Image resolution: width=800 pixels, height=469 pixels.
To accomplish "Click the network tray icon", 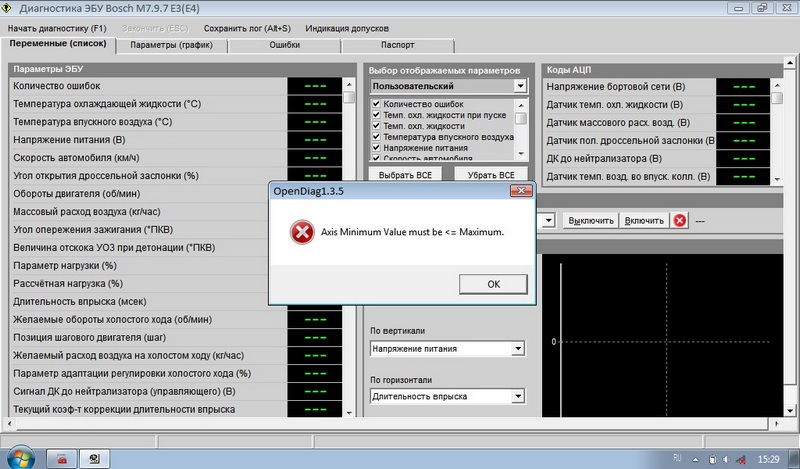I will [741, 459].
